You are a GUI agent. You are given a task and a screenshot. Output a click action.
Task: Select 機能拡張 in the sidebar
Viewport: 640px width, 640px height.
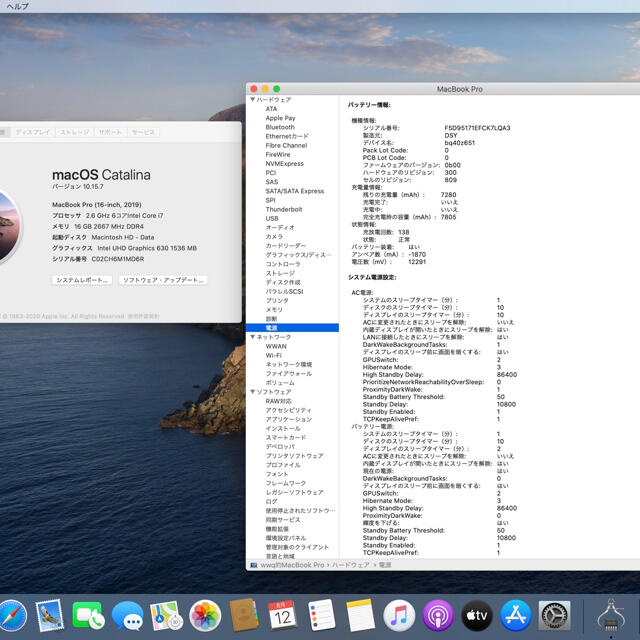277,529
